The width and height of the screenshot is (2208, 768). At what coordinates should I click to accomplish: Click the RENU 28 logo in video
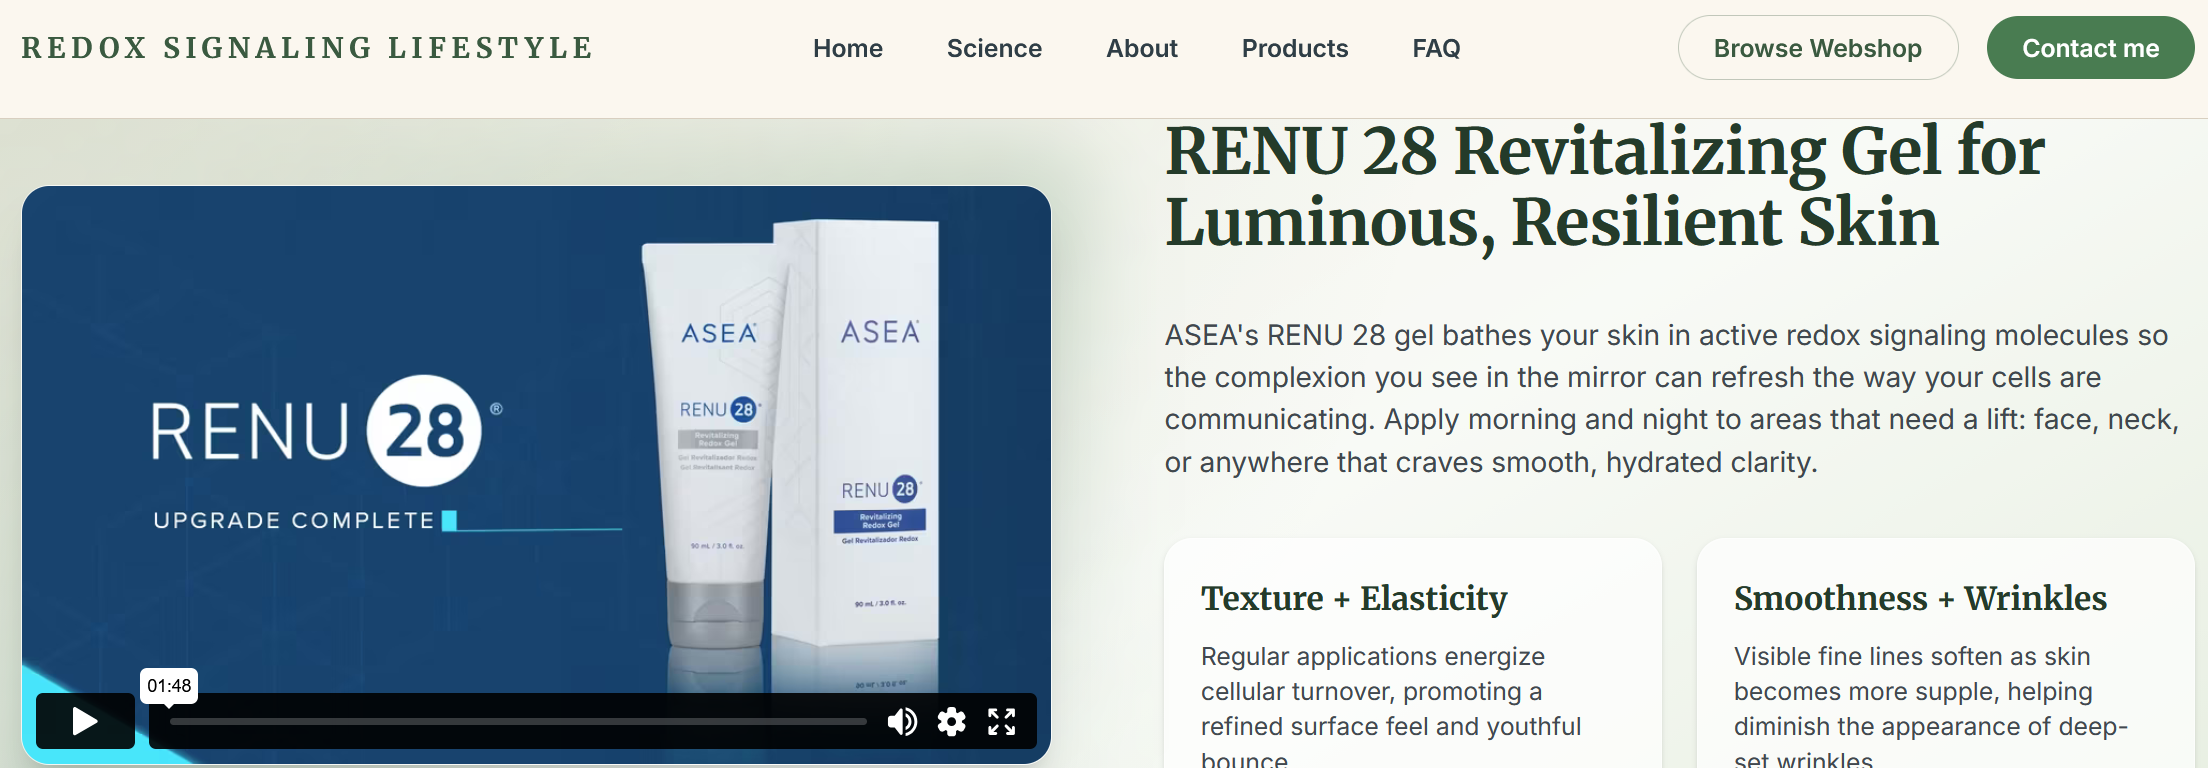[x=327, y=431]
